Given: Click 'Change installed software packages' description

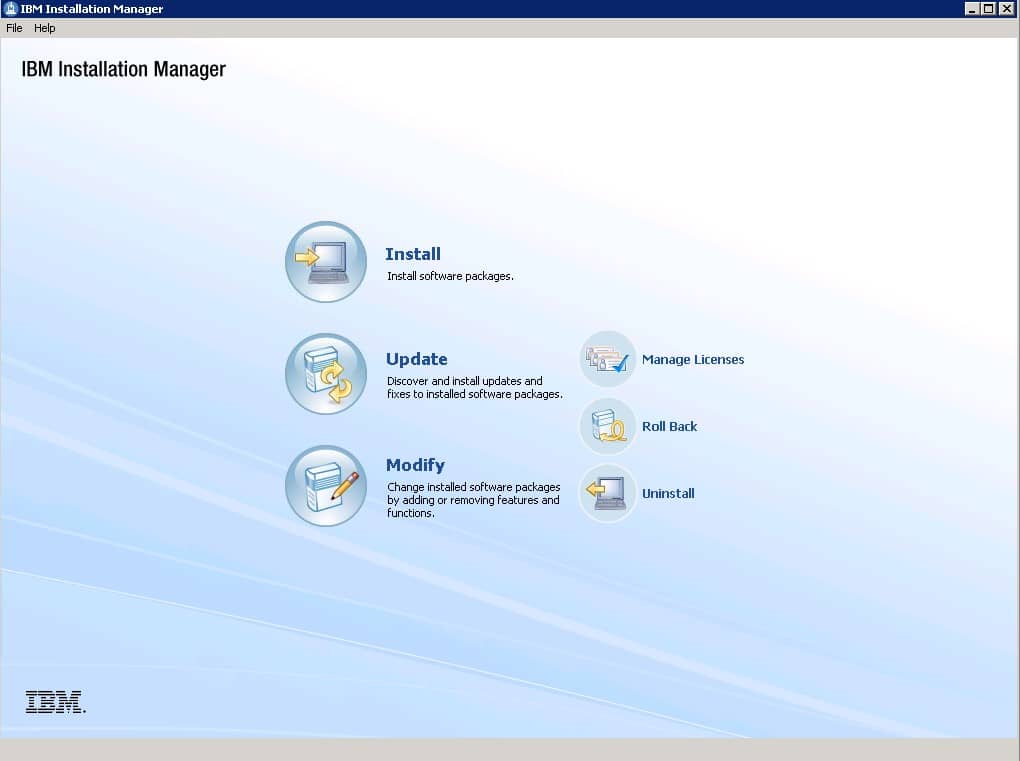Looking at the screenshot, I should click(x=474, y=500).
